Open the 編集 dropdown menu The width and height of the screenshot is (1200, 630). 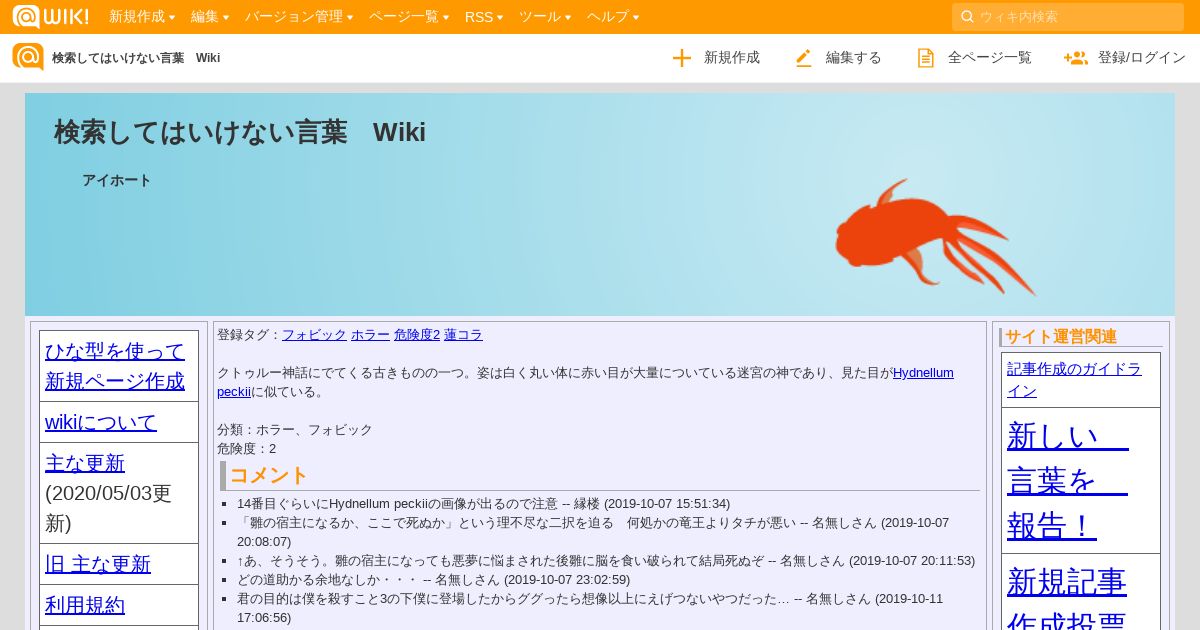pos(210,17)
